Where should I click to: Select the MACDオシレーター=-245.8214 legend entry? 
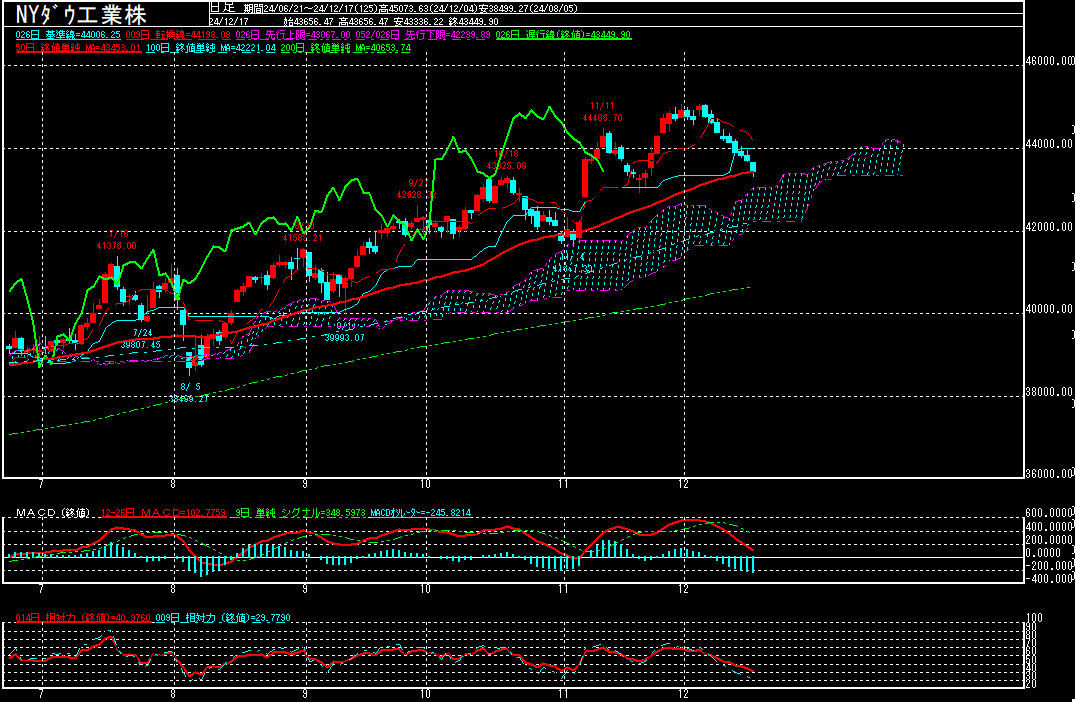(x=421, y=513)
